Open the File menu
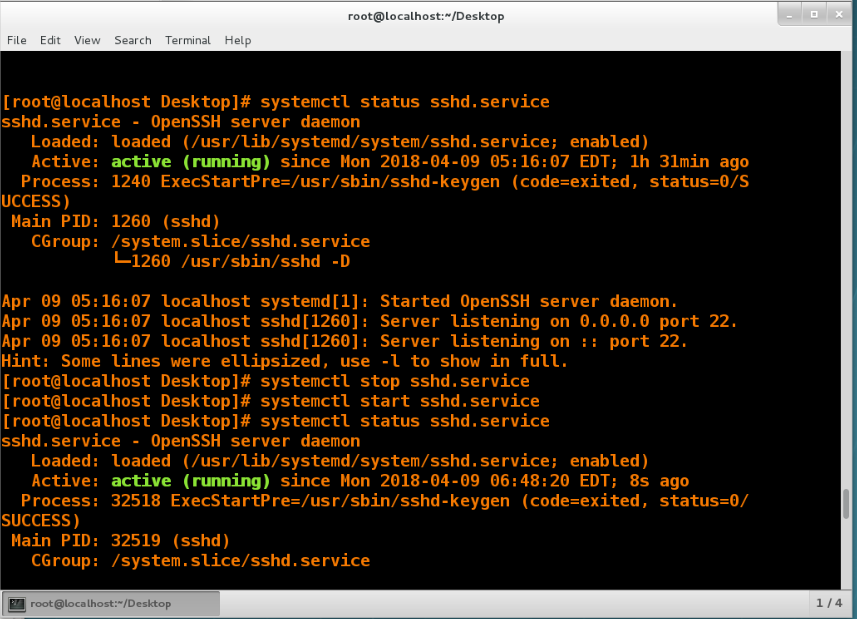The width and height of the screenshot is (857, 619). 16,40
